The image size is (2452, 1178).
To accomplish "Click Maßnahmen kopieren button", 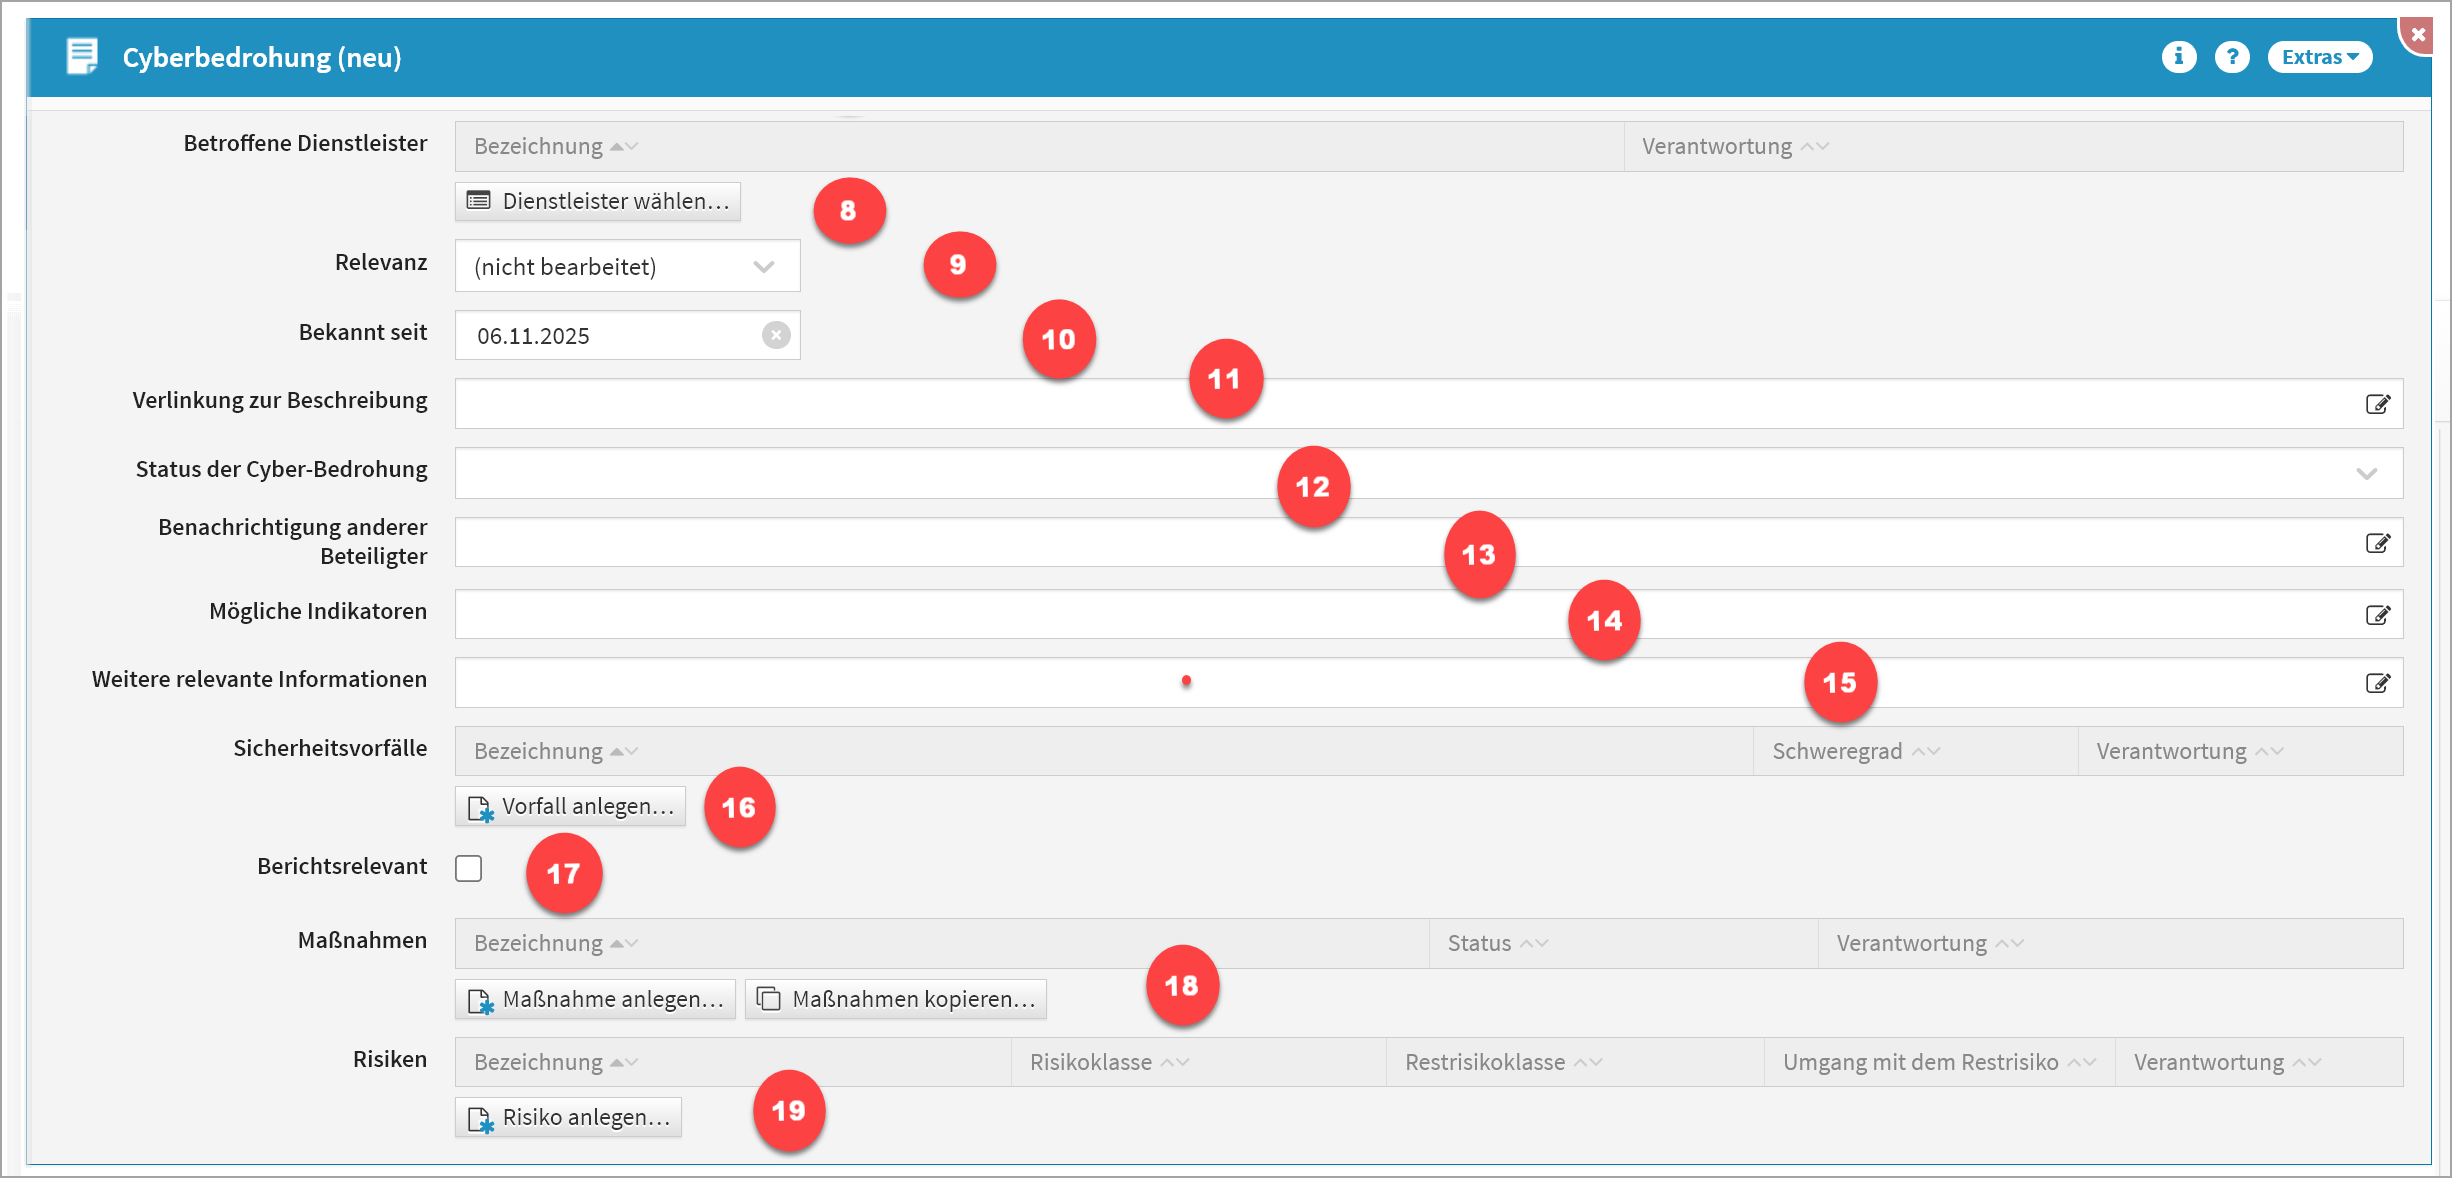I will point(896,999).
